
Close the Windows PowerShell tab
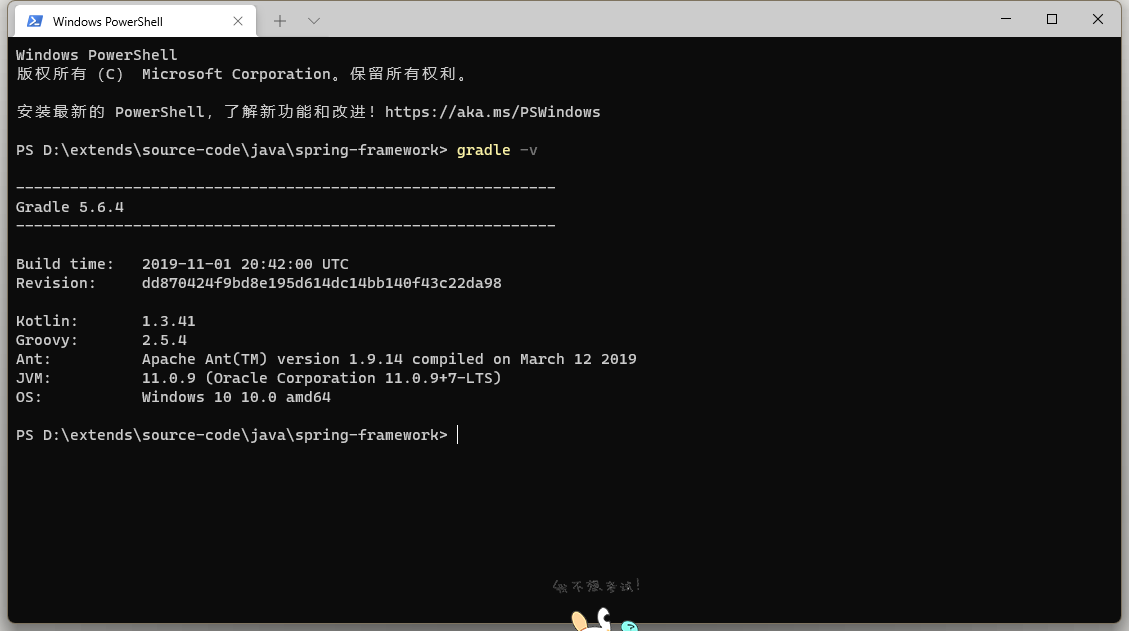(x=238, y=22)
